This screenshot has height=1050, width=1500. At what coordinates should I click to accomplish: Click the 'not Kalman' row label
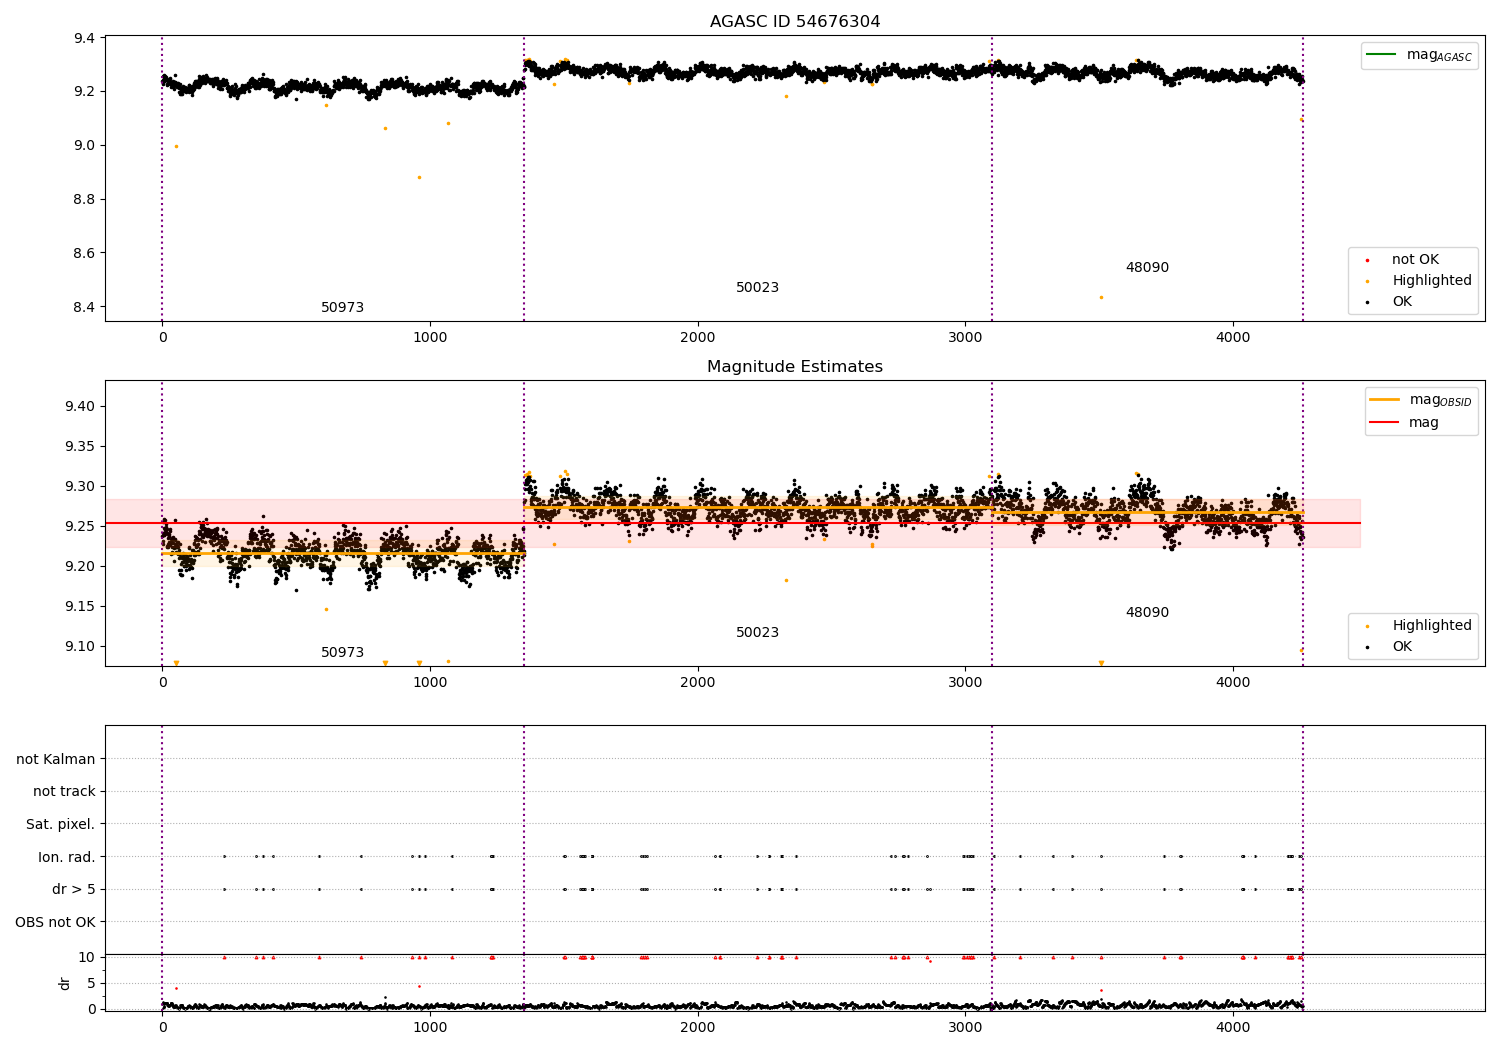[x=56, y=760]
